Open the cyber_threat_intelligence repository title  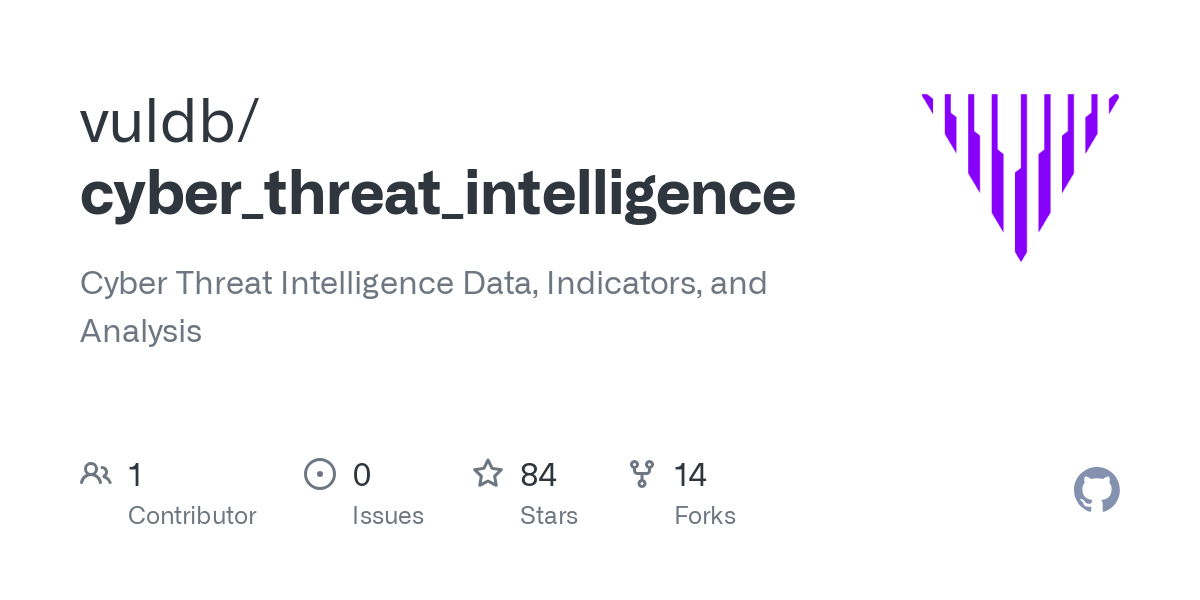[438, 194]
